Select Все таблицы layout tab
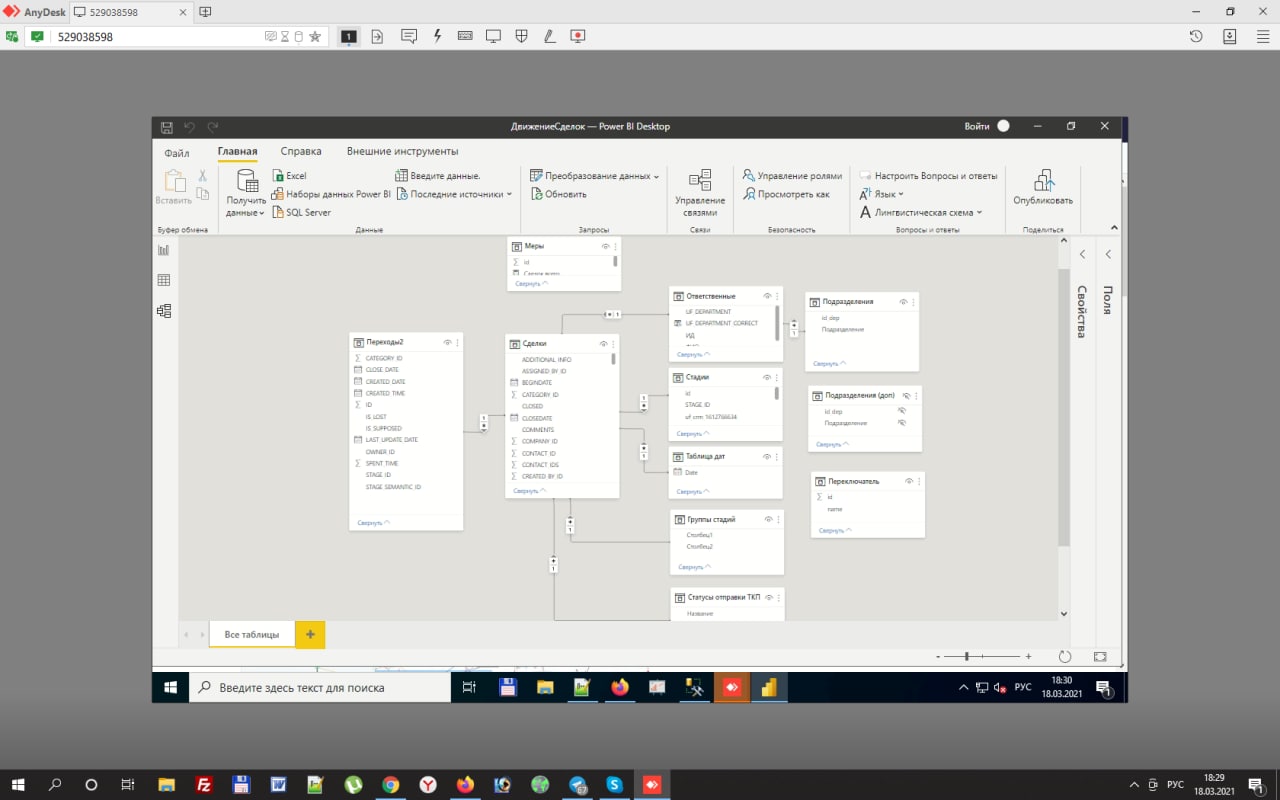Viewport: 1280px width, 800px height. pos(252,634)
